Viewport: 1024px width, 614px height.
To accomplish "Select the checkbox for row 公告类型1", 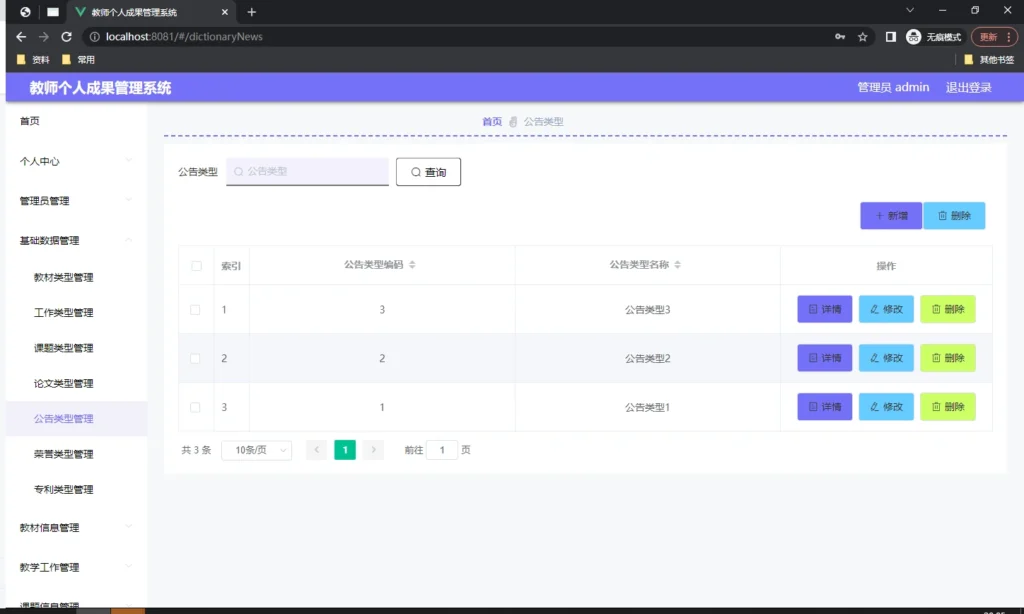I will click(196, 407).
